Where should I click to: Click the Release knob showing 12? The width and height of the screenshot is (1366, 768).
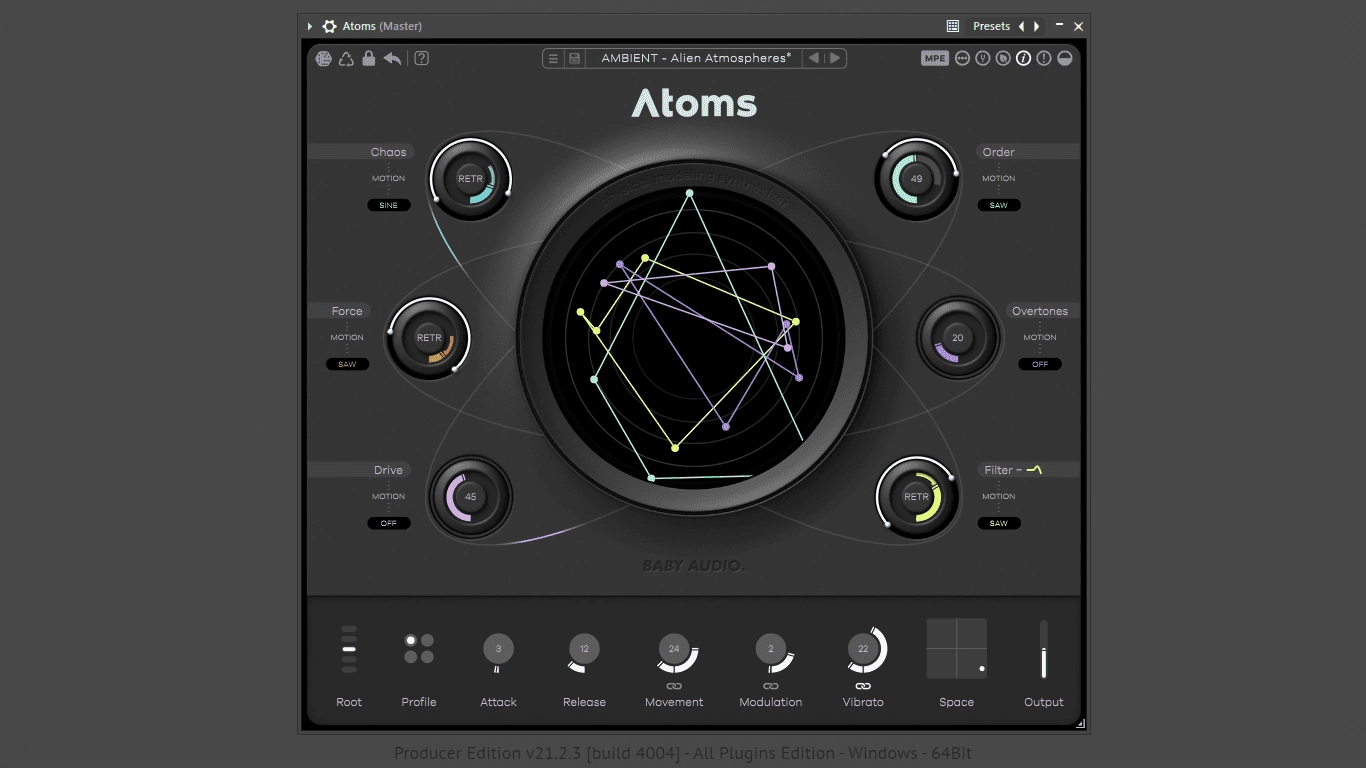(x=584, y=649)
